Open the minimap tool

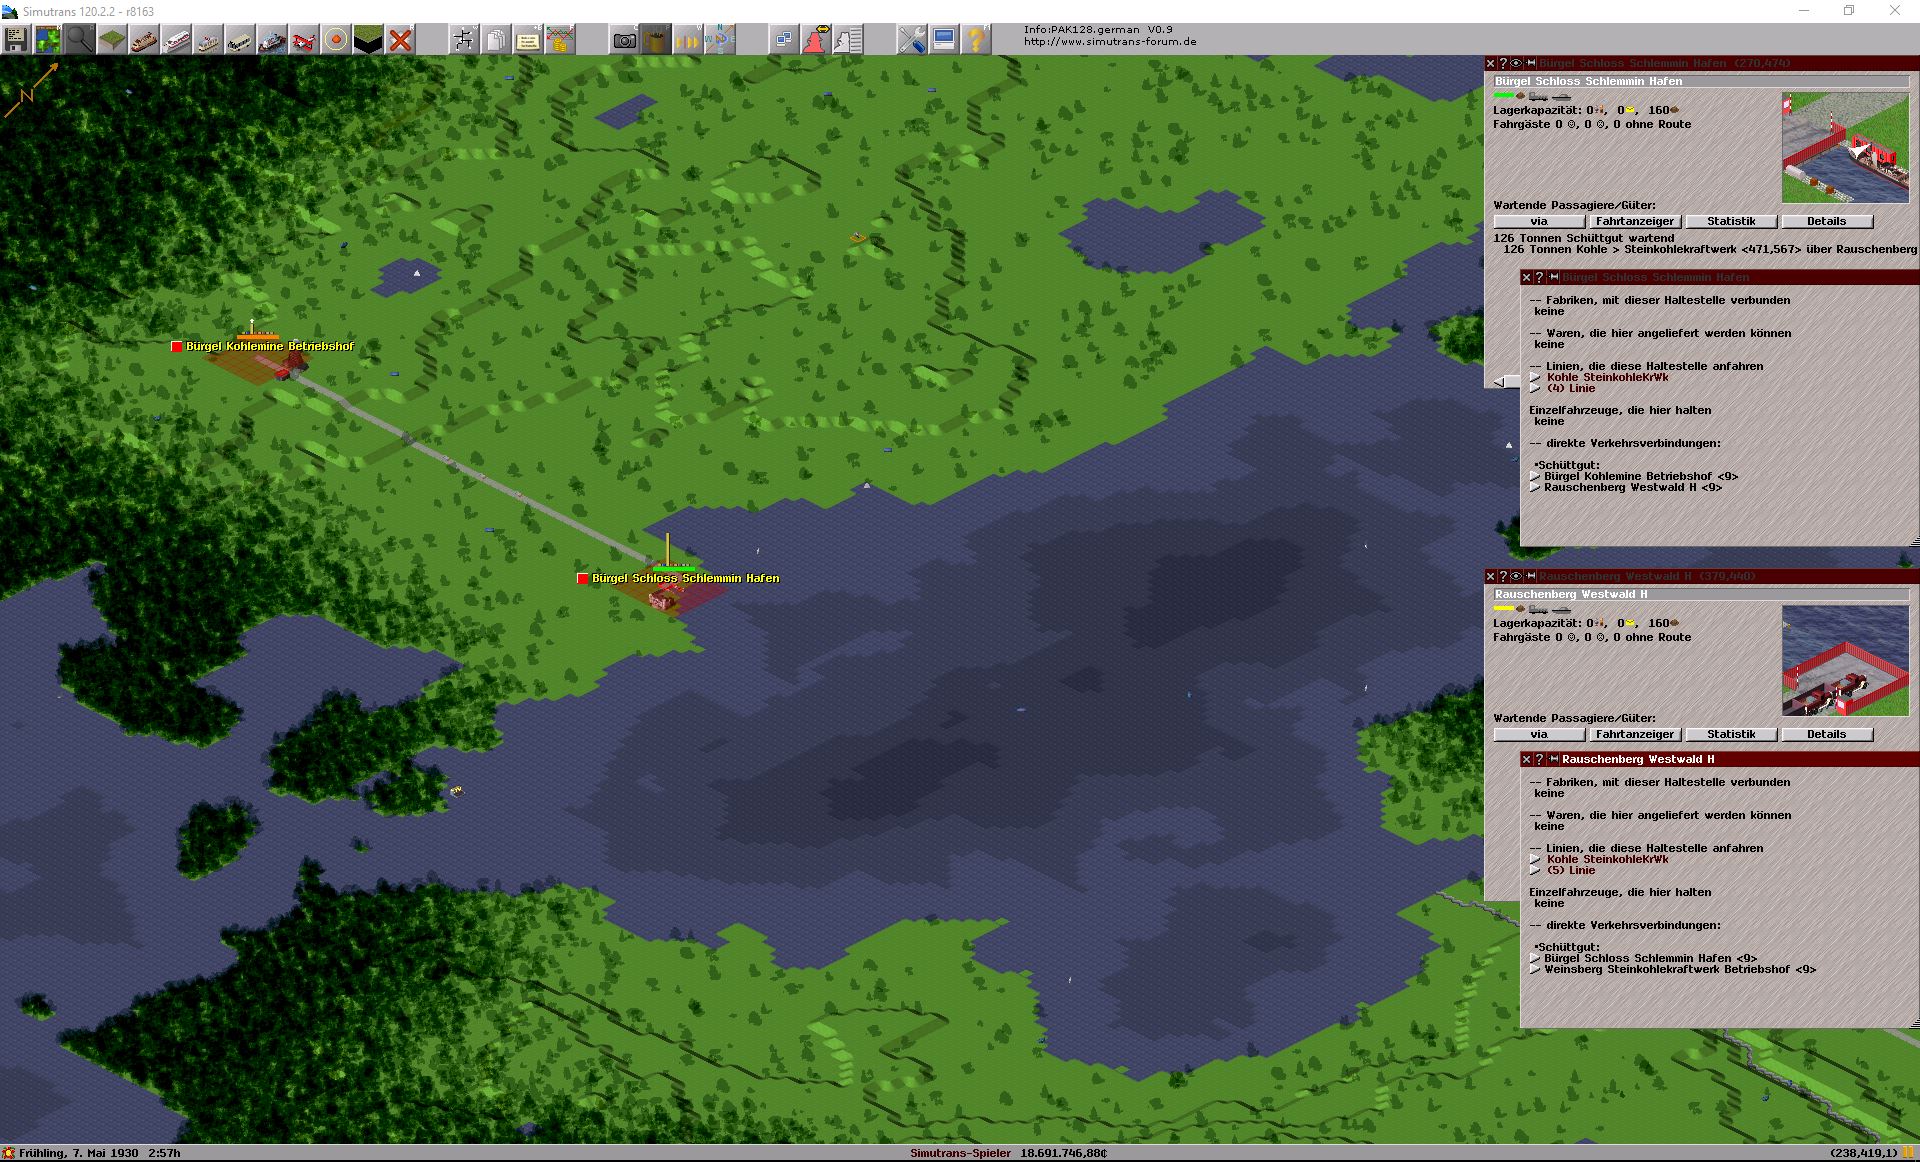pos(47,40)
